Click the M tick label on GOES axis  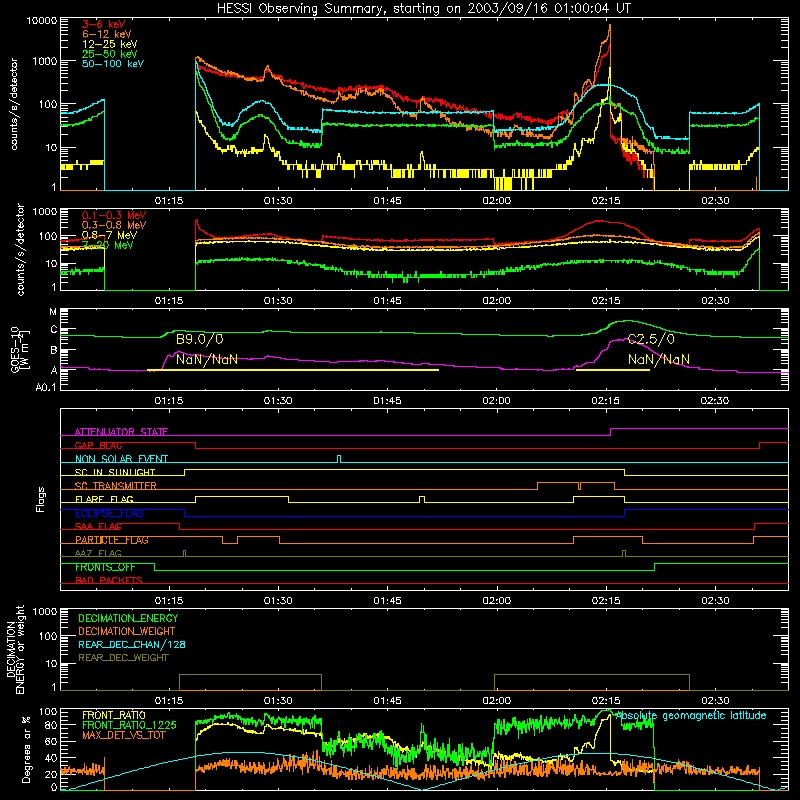click(53, 312)
